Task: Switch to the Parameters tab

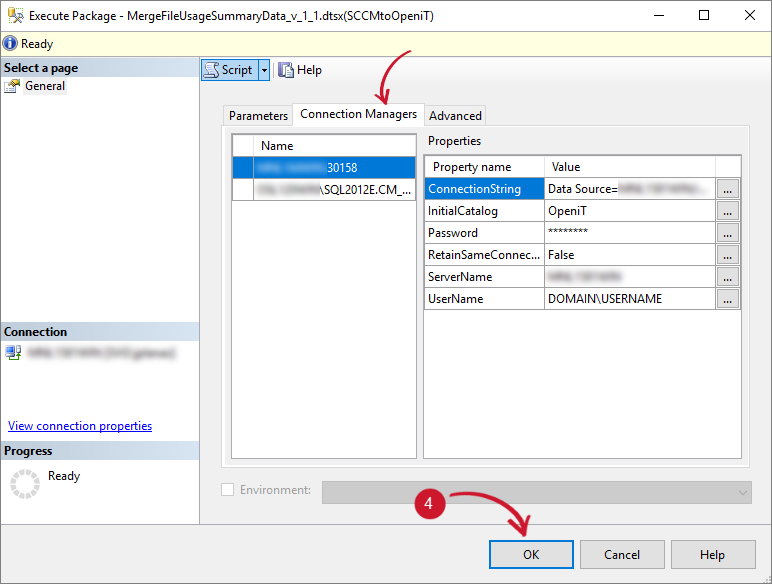Action: pos(258,116)
